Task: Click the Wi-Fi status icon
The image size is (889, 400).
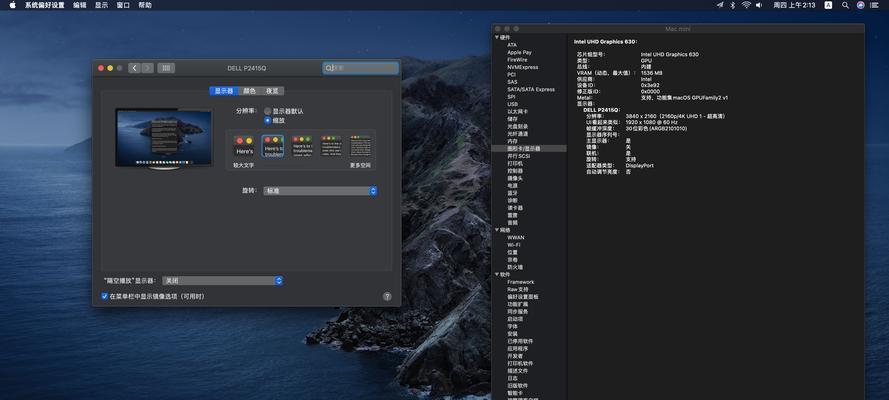Action: click(x=746, y=5)
